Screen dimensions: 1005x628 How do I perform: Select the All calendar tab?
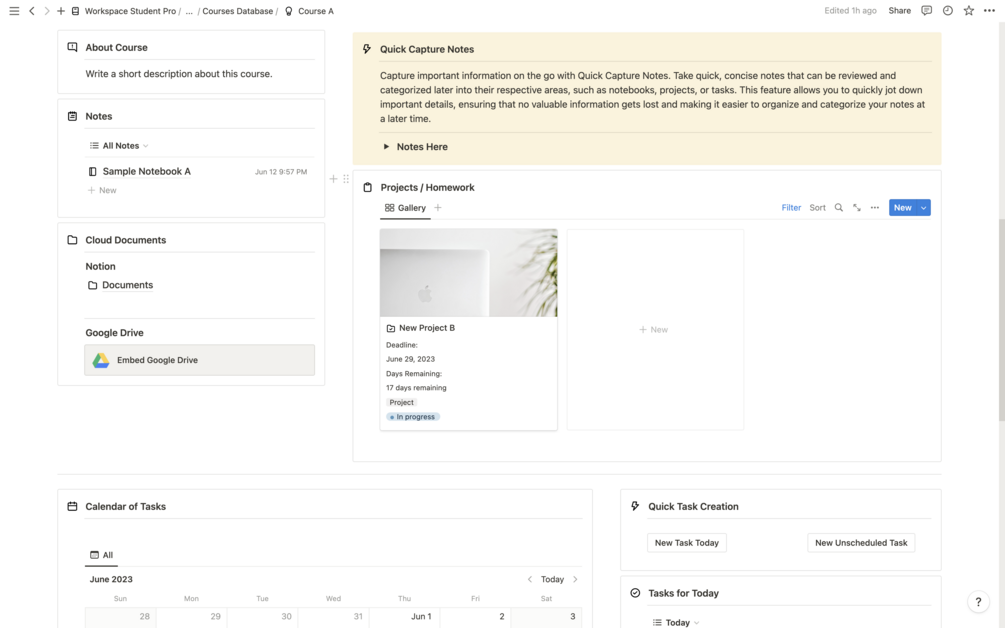[102, 555]
